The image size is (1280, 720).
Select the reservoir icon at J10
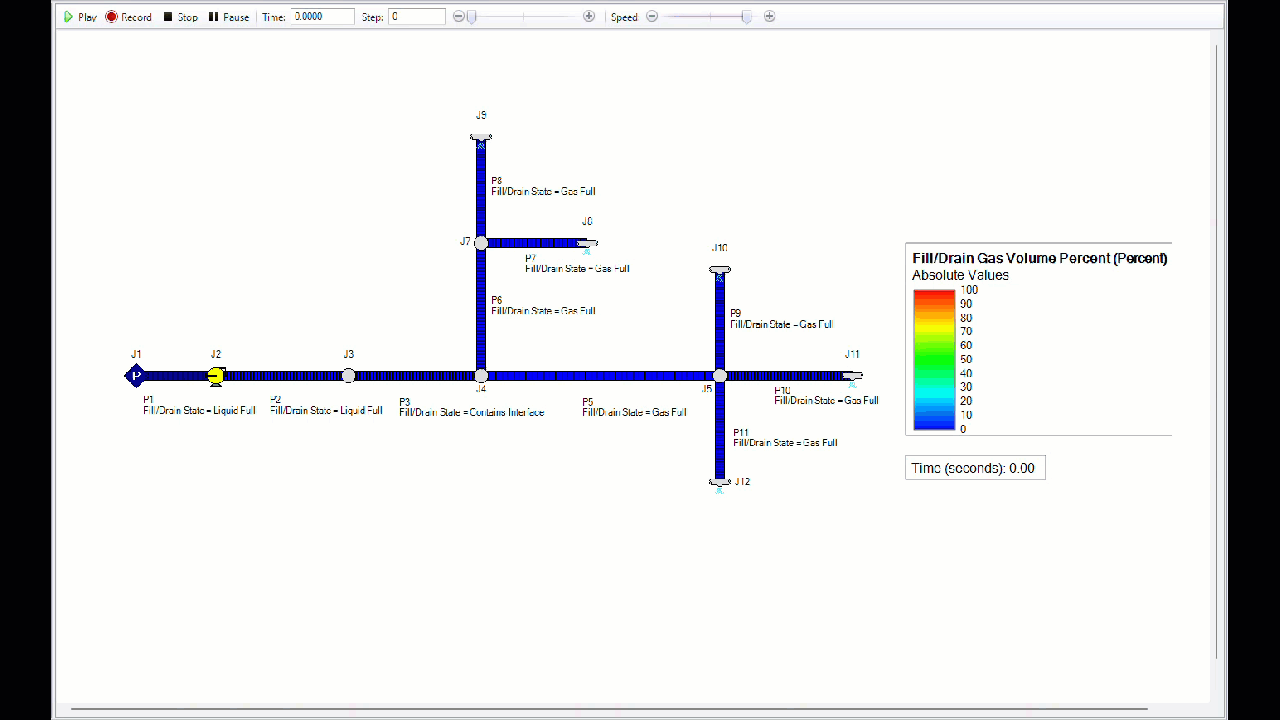[720, 270]
